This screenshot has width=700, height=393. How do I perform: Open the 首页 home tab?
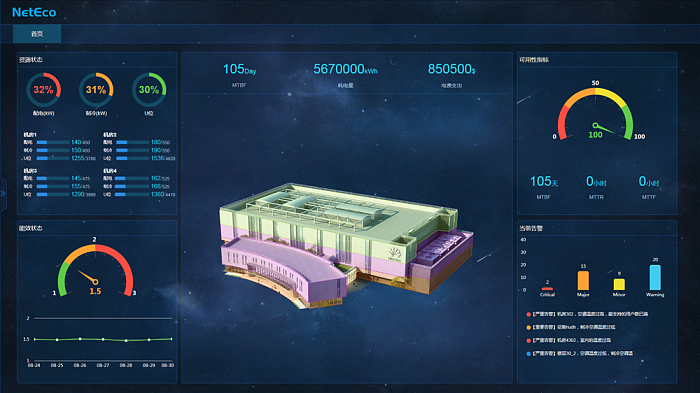pyautogui.click(x=37, y=34)
